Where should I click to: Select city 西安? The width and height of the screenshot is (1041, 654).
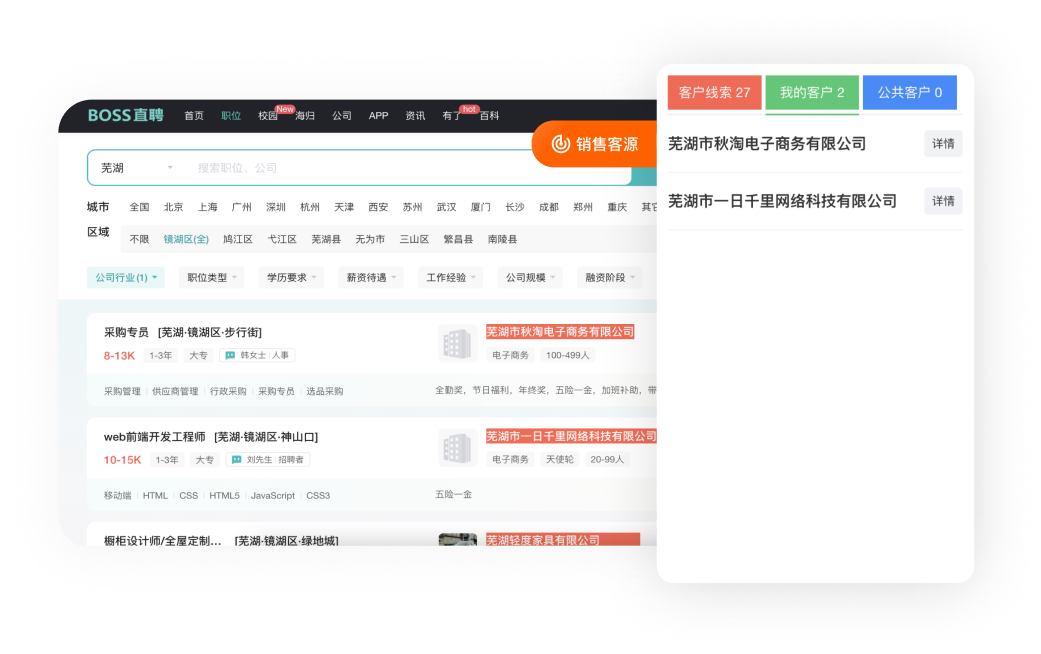(x=378, y=207)
